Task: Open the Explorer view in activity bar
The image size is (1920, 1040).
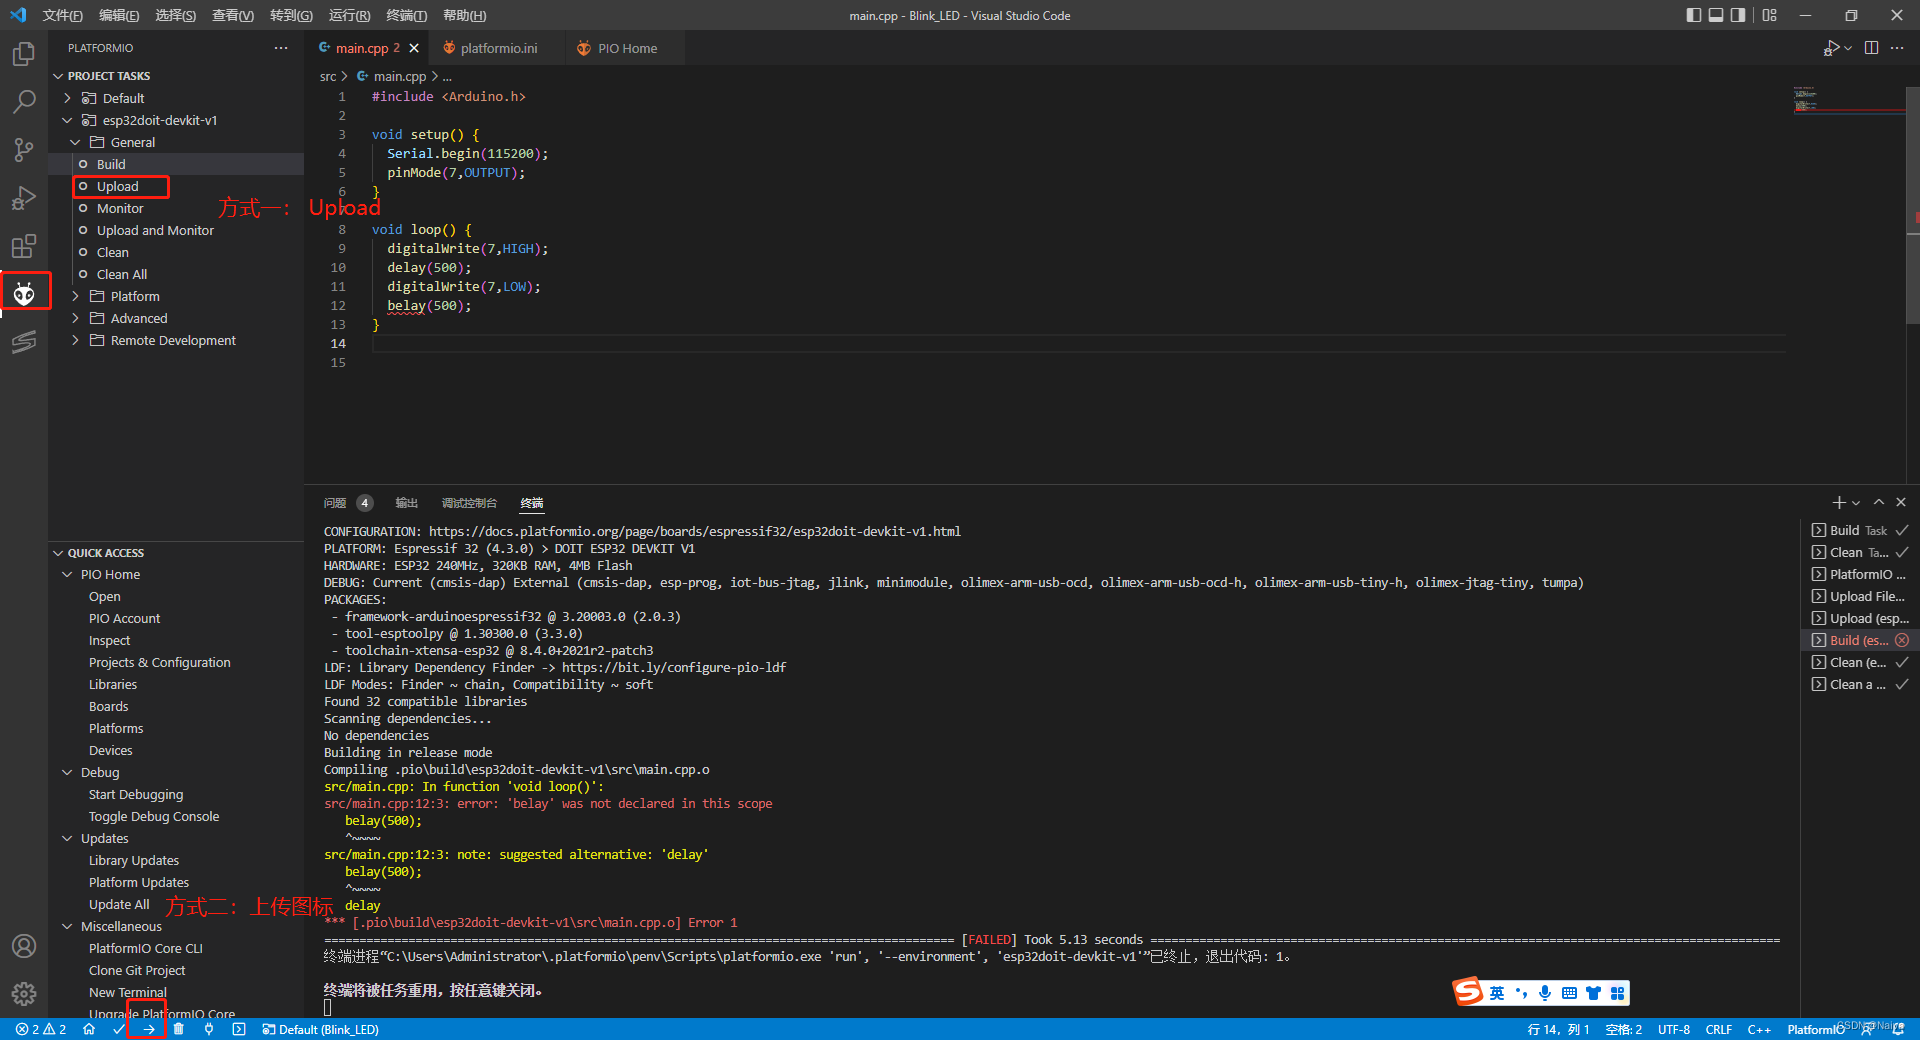Action: pos(24,54)
